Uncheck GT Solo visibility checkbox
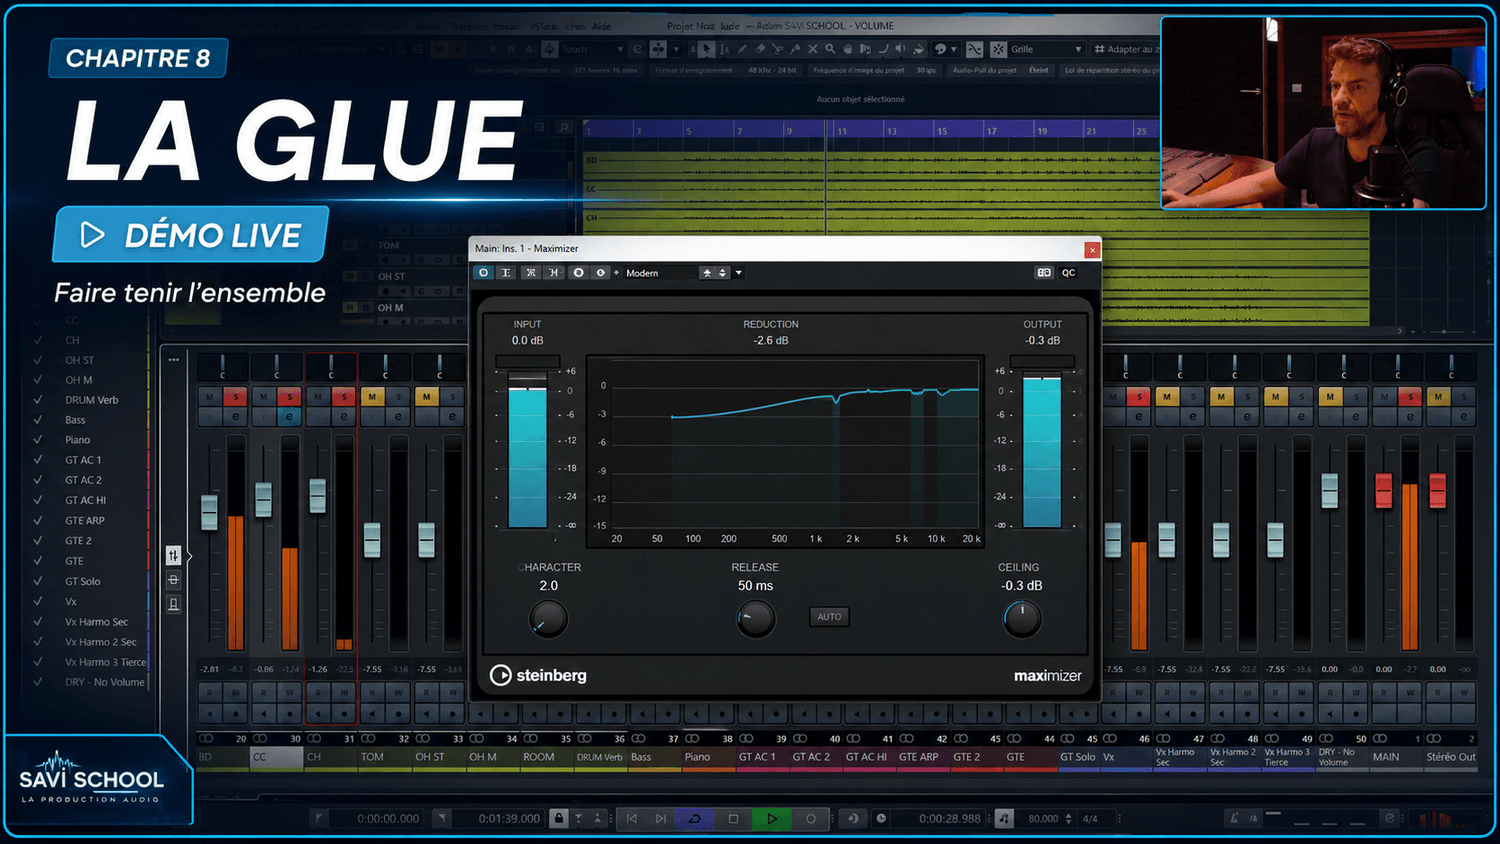This screenshot has width=1500, height=844. [38, 581]
